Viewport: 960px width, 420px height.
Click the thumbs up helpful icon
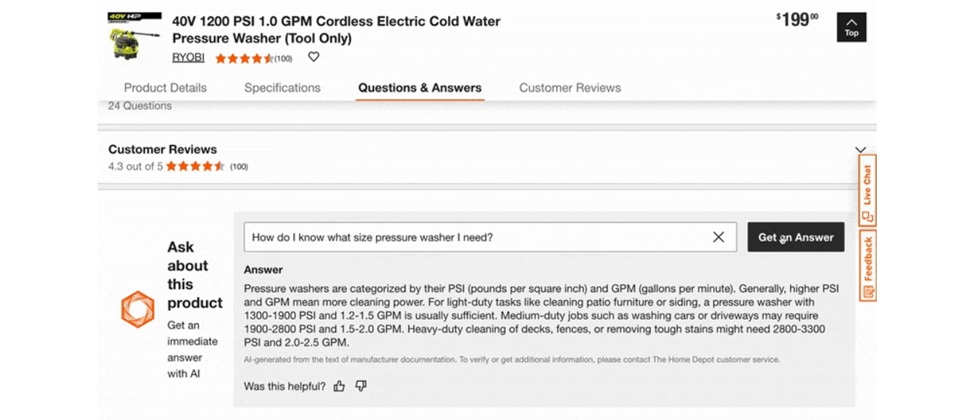coord(339,386)
